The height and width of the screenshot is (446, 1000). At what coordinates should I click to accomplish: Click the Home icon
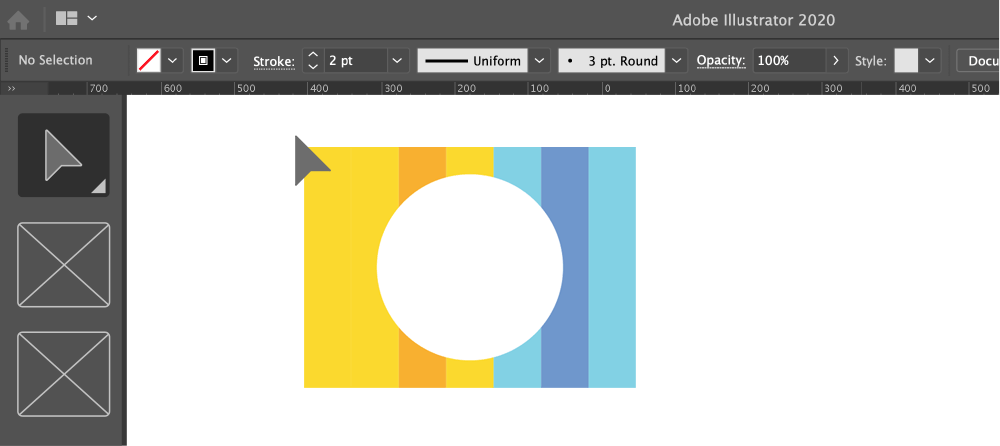19,19
